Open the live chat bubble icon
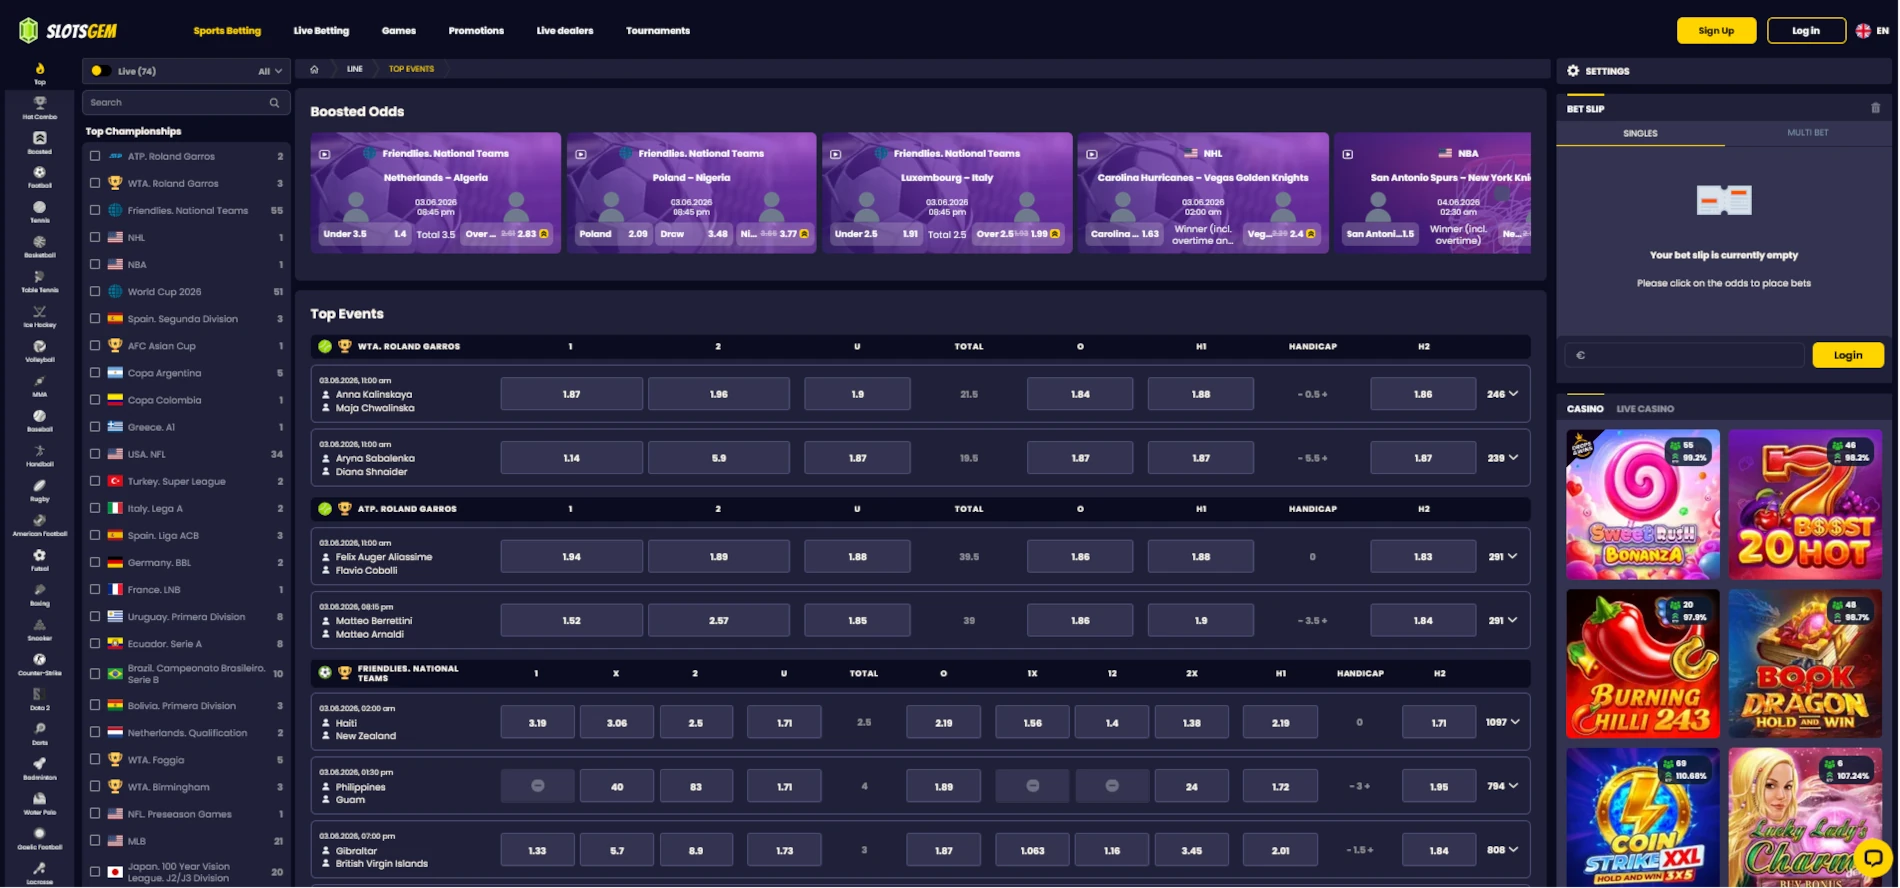The image size is (1900, 888). point(1873,857)
